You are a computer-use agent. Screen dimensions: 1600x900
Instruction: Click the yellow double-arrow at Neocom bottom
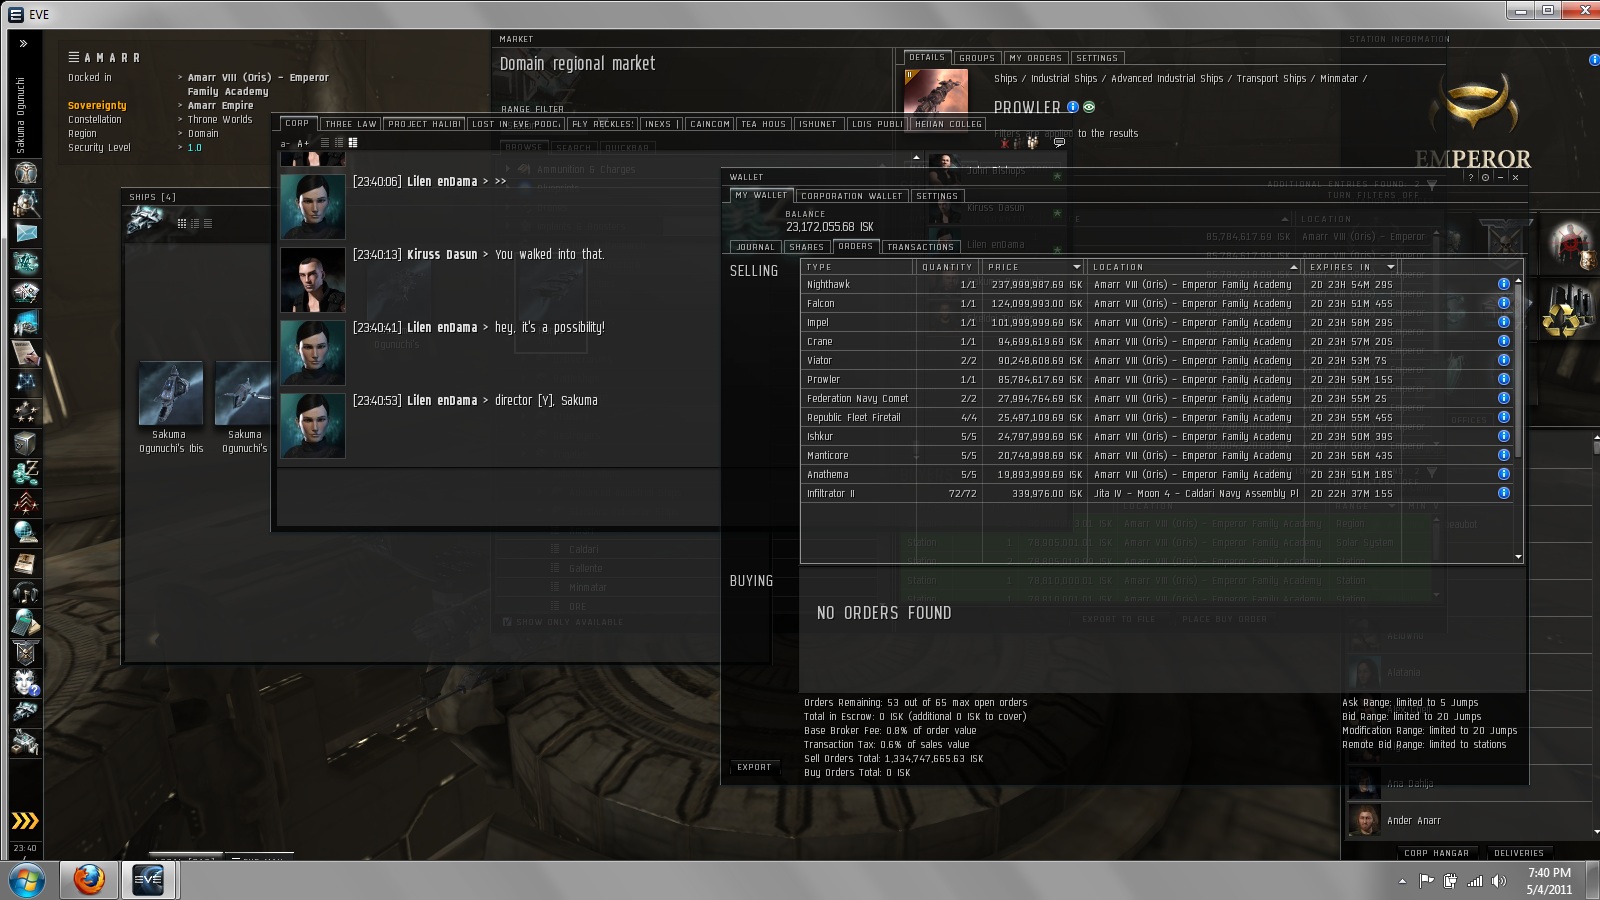[25, 821]
